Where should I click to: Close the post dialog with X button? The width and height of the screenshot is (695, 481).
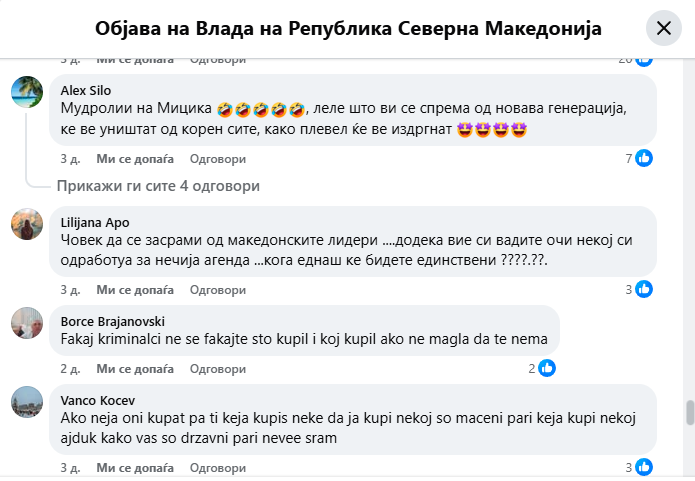(664, 28)
